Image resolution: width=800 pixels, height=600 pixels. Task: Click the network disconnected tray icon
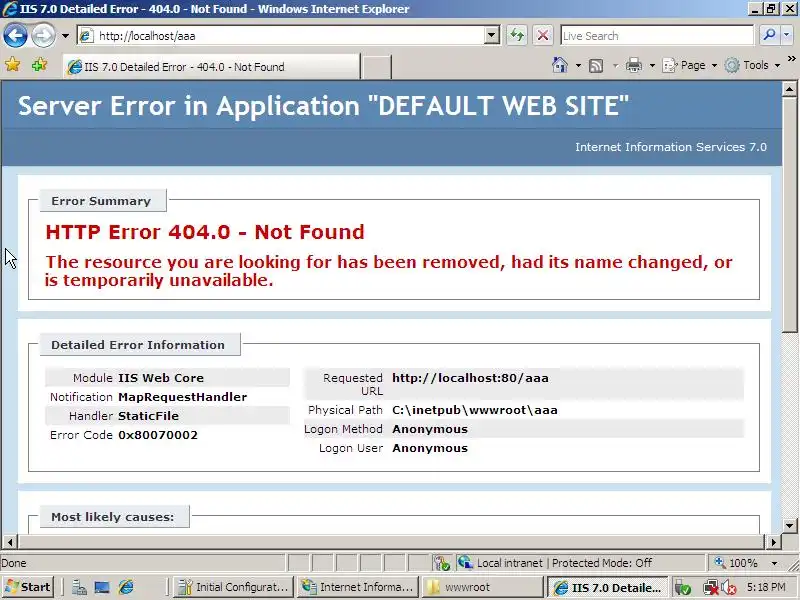tap(710, 588)
